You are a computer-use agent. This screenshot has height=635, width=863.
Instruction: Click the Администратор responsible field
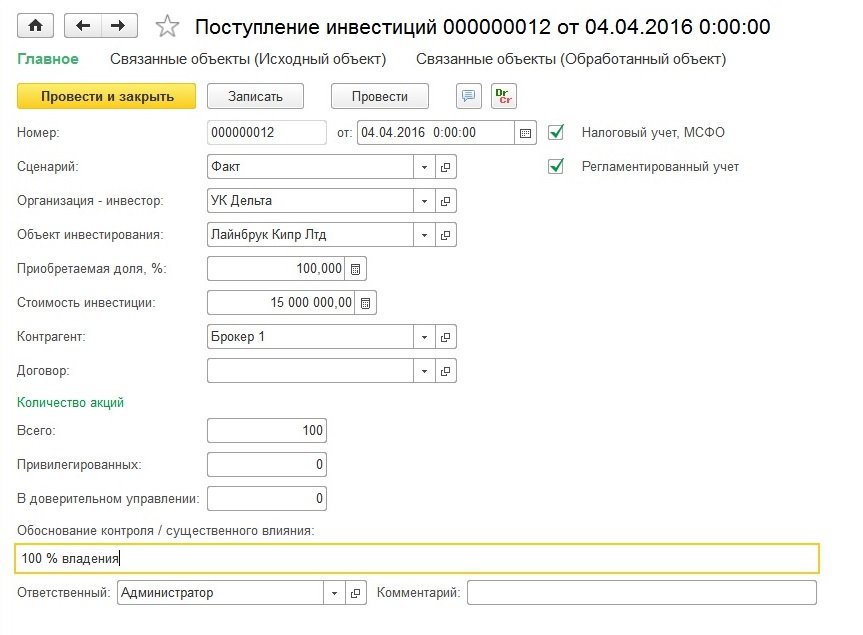(221, 593)
